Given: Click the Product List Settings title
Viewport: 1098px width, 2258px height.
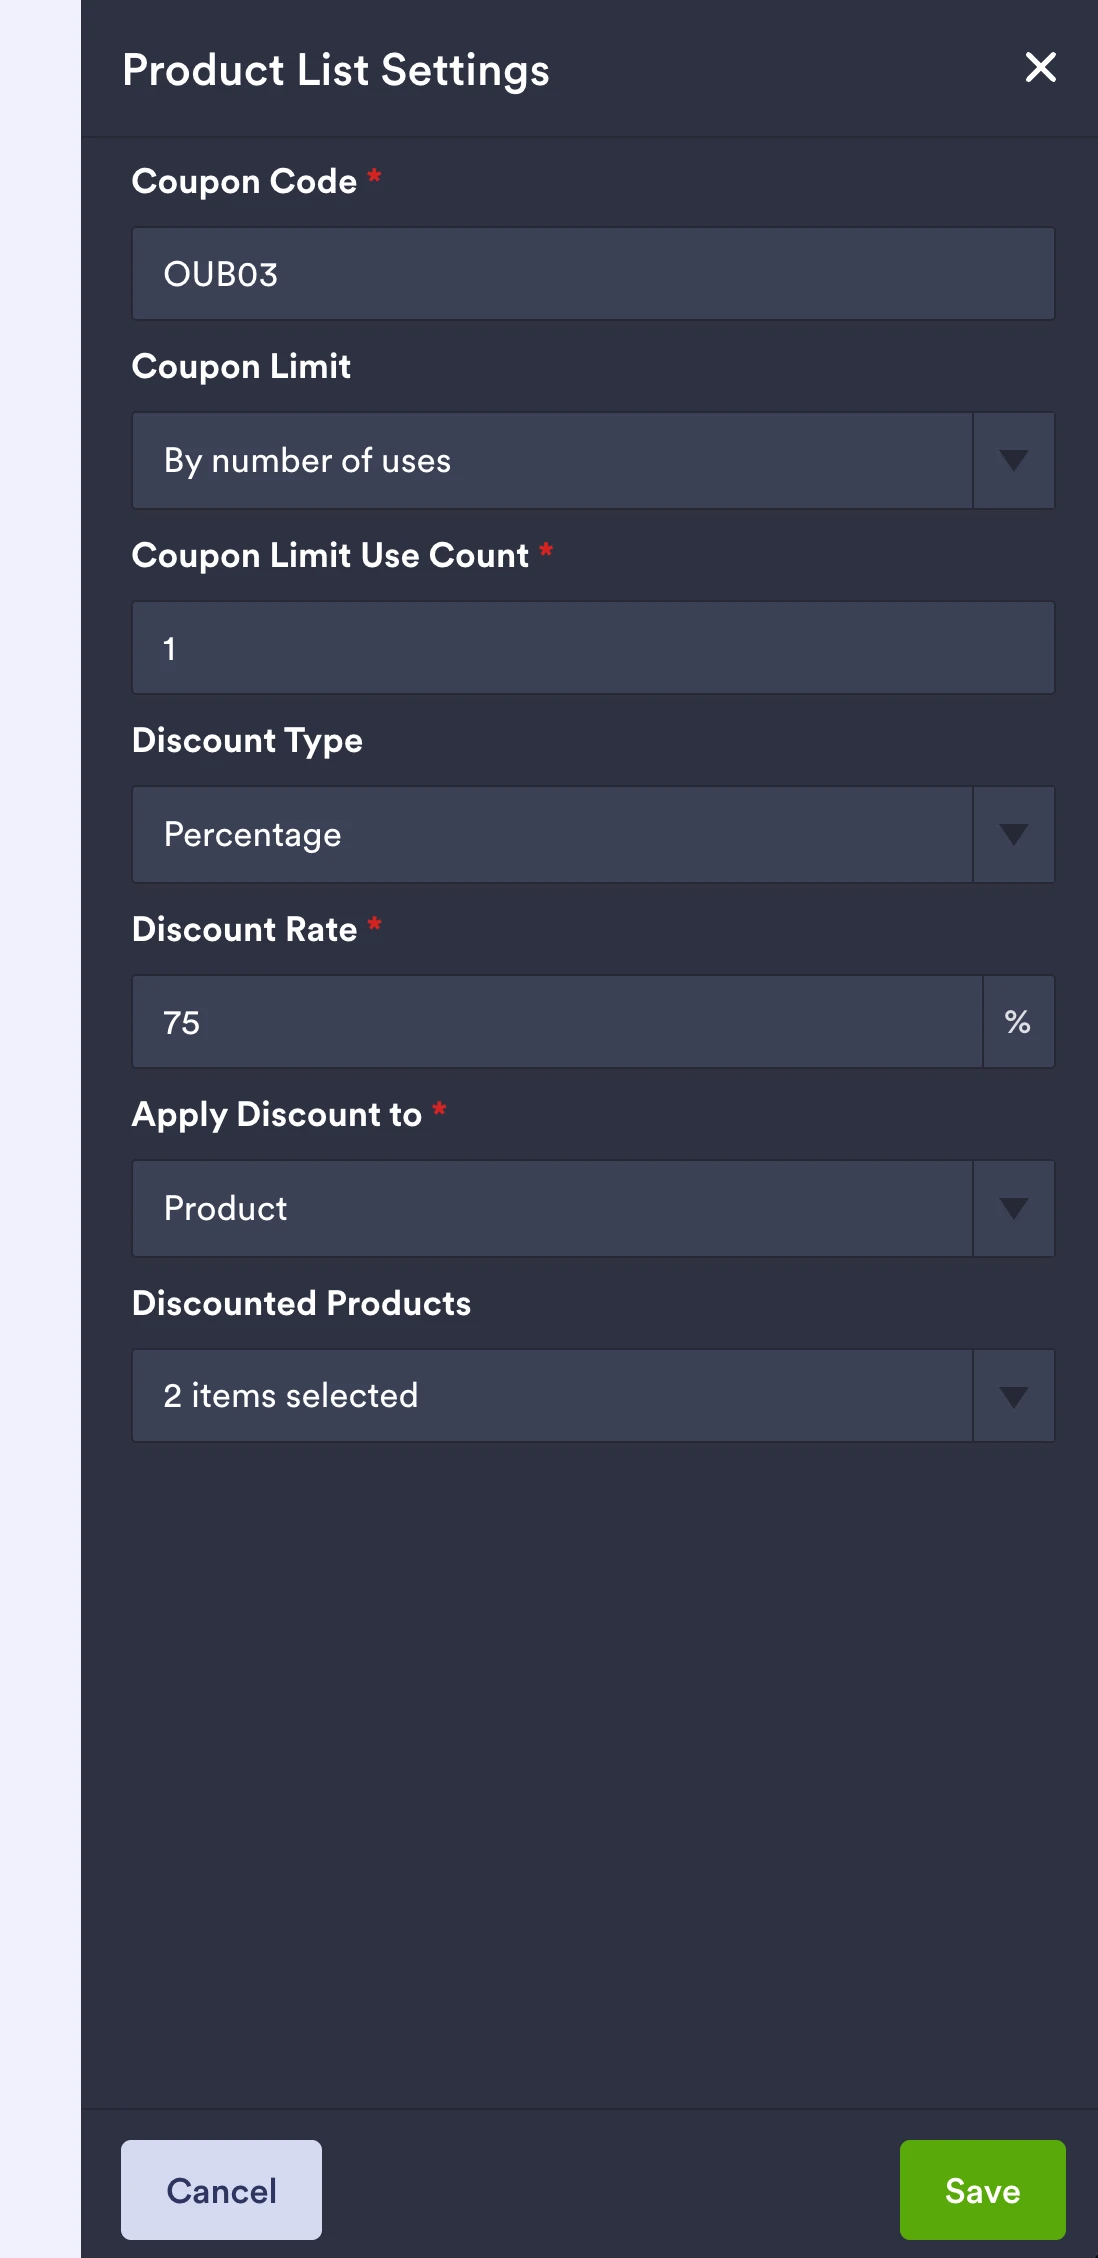Looking at the screenshot, I should pos(335,69).
